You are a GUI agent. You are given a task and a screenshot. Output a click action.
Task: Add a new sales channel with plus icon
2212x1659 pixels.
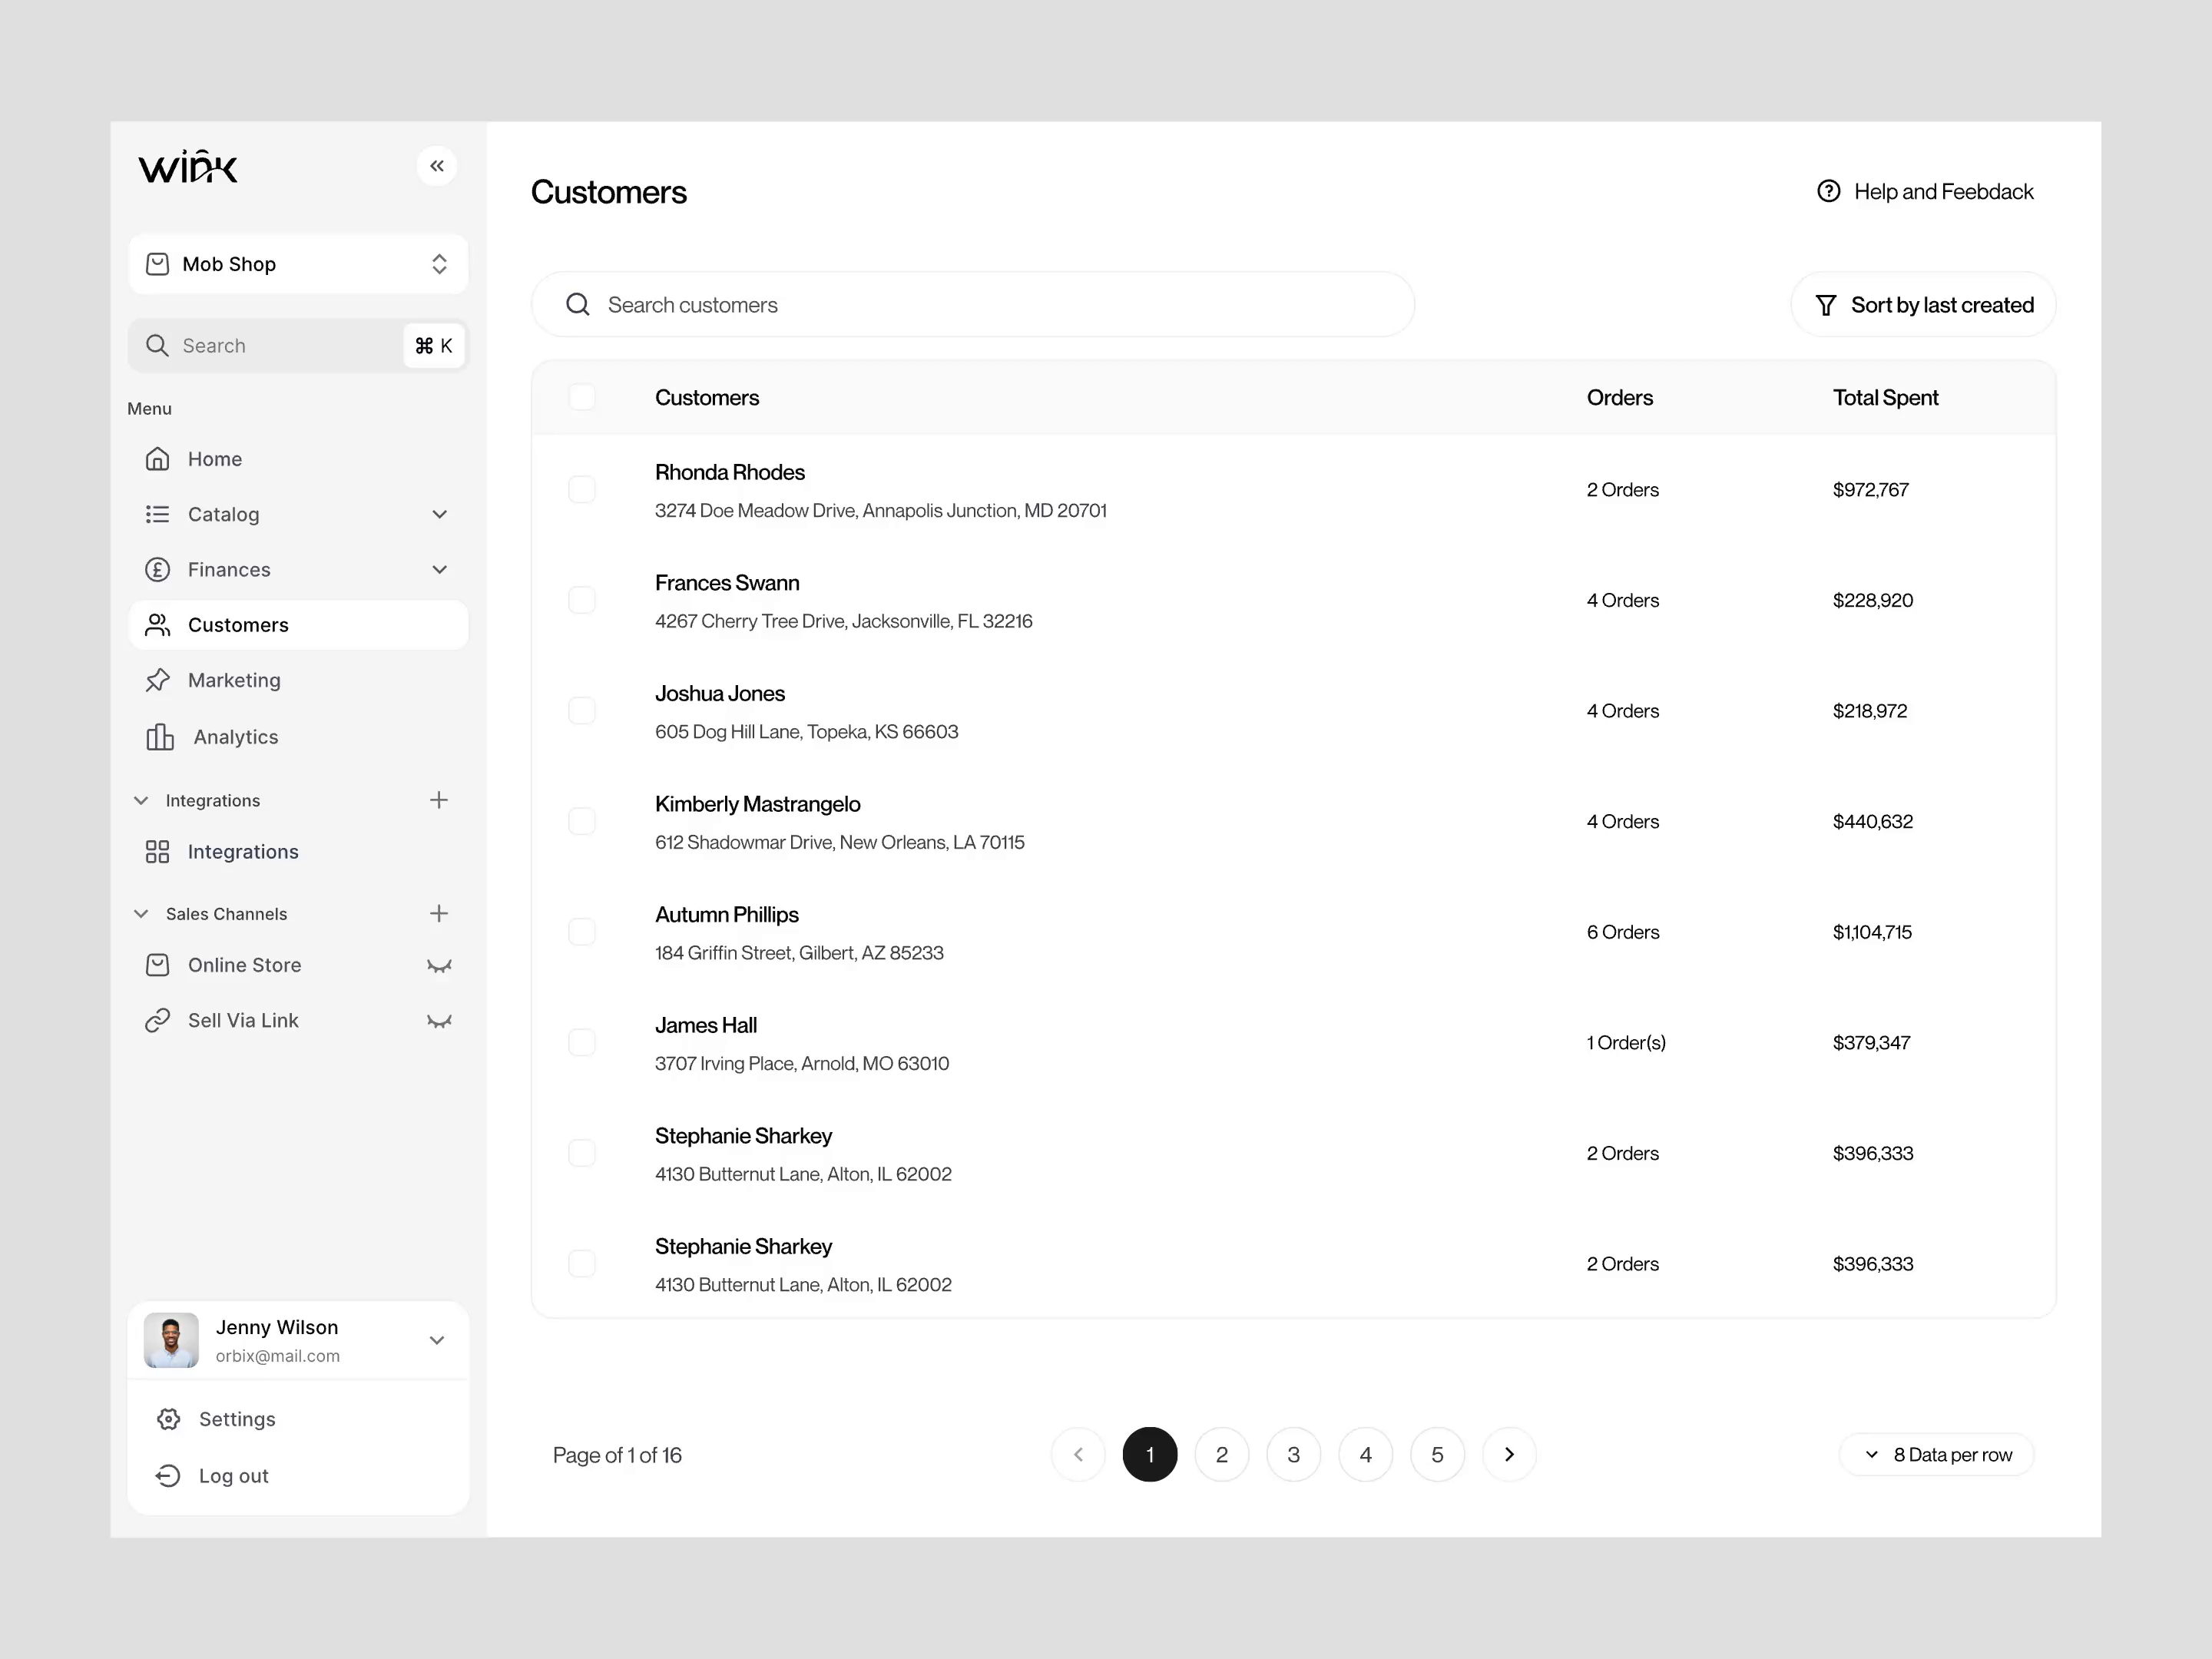[x=439, y=913]
